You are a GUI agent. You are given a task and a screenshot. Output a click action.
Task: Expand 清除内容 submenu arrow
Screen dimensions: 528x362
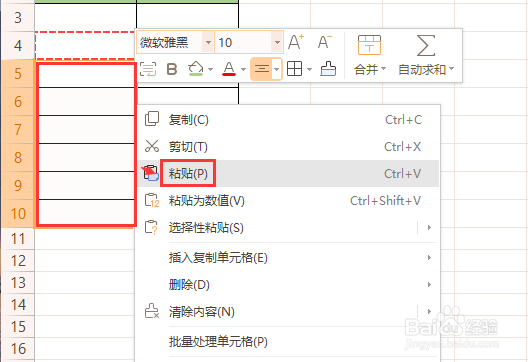429,311
